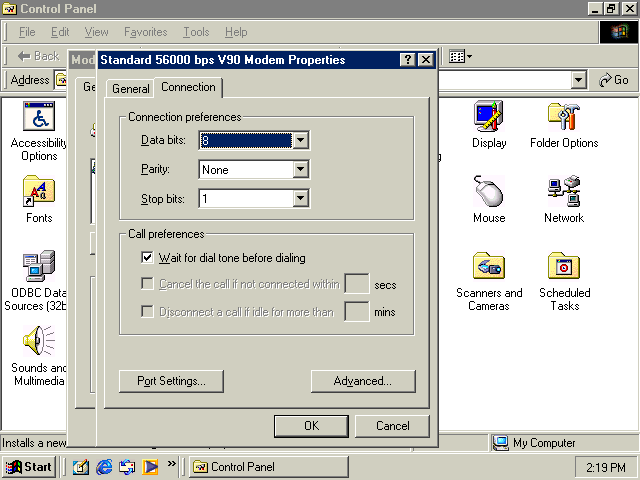Open the View menu

click(96, 32)
